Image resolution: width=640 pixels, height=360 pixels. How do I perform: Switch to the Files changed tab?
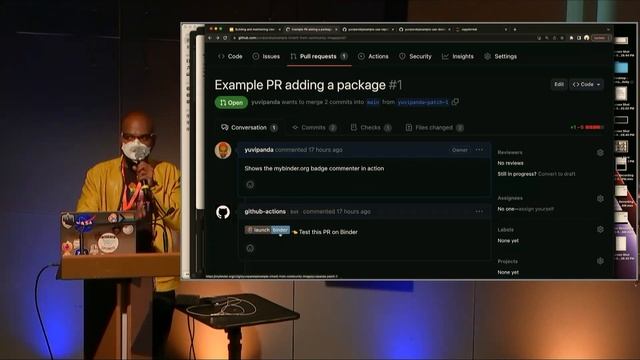click(434, 128)
